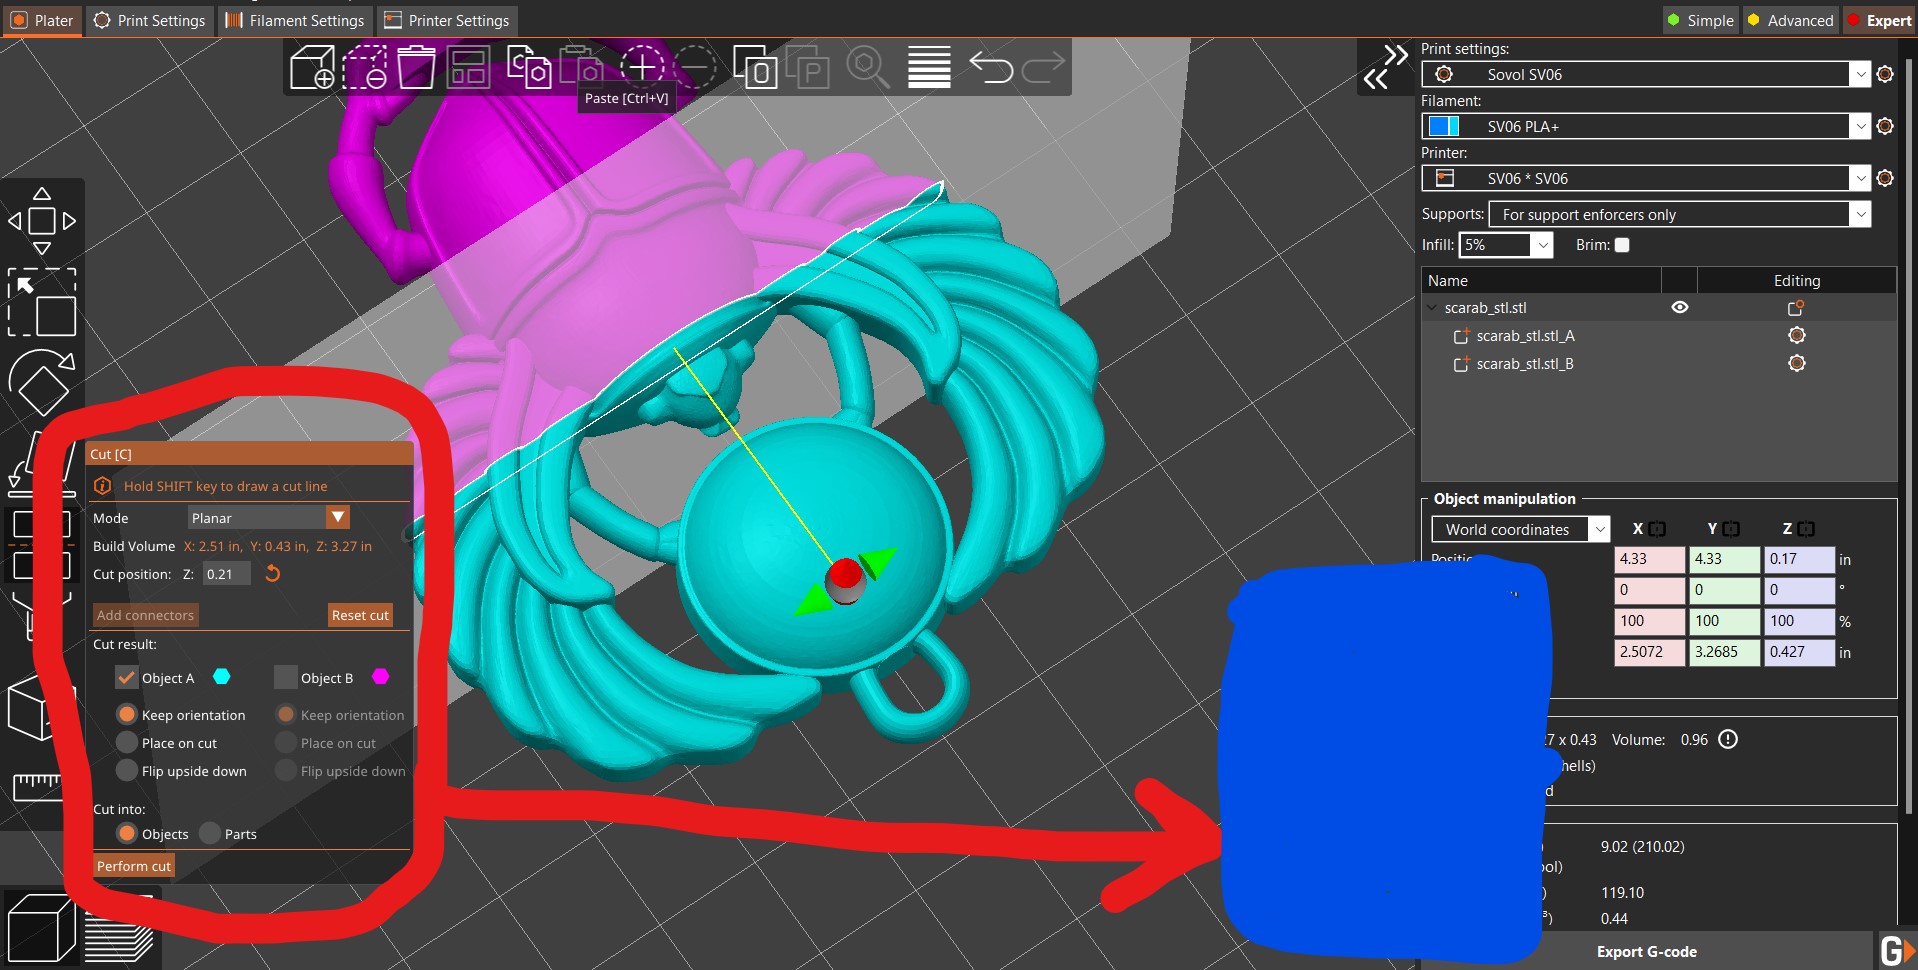Expand the Filament dropdown showing SV06 PLA+
The image size is (1918, 970).
[x=1861, y=126]
